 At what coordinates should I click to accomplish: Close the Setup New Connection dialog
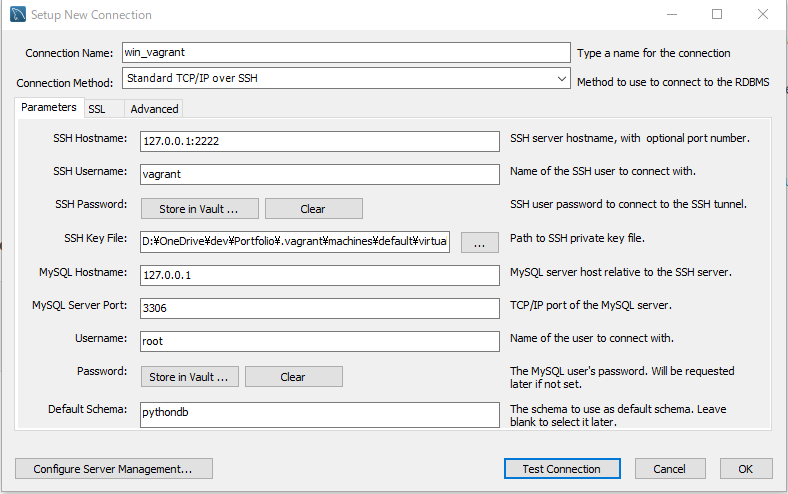[763, 15]
